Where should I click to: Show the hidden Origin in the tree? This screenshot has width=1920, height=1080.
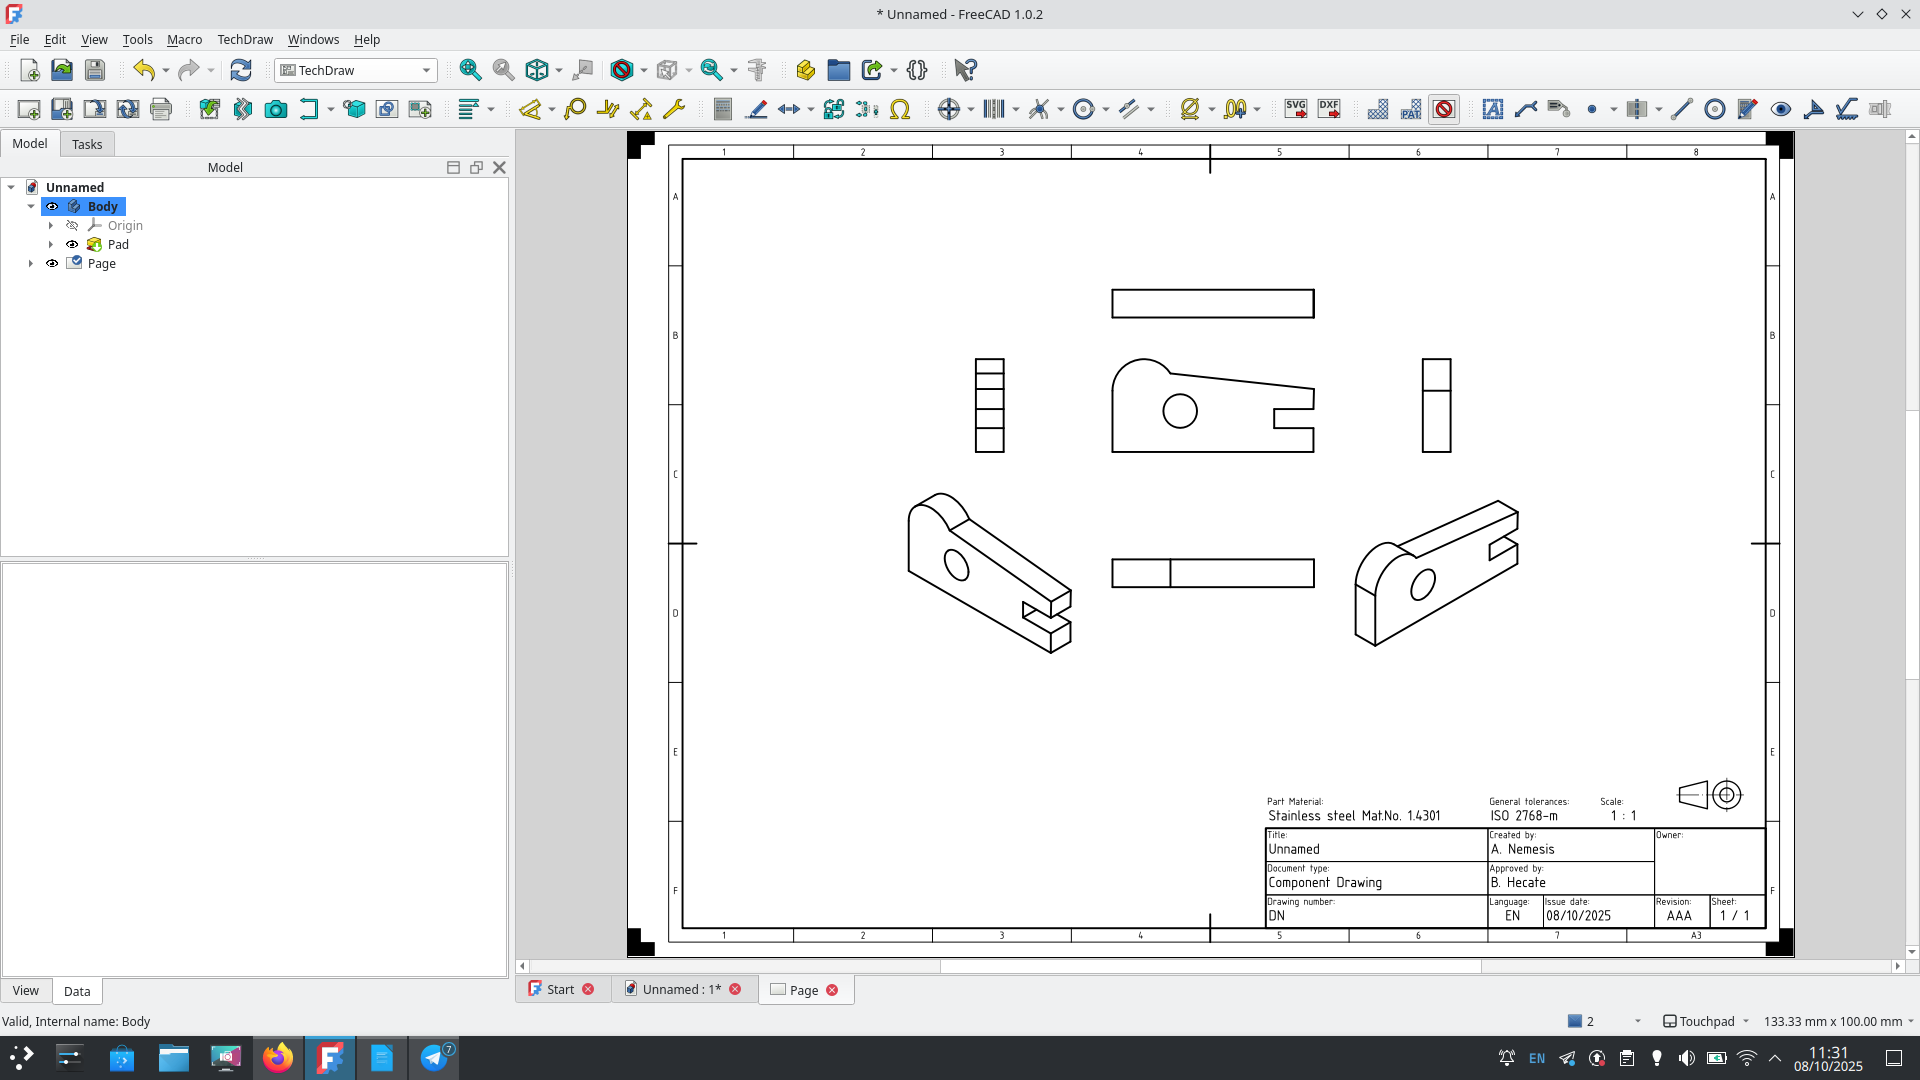(72, 226)
